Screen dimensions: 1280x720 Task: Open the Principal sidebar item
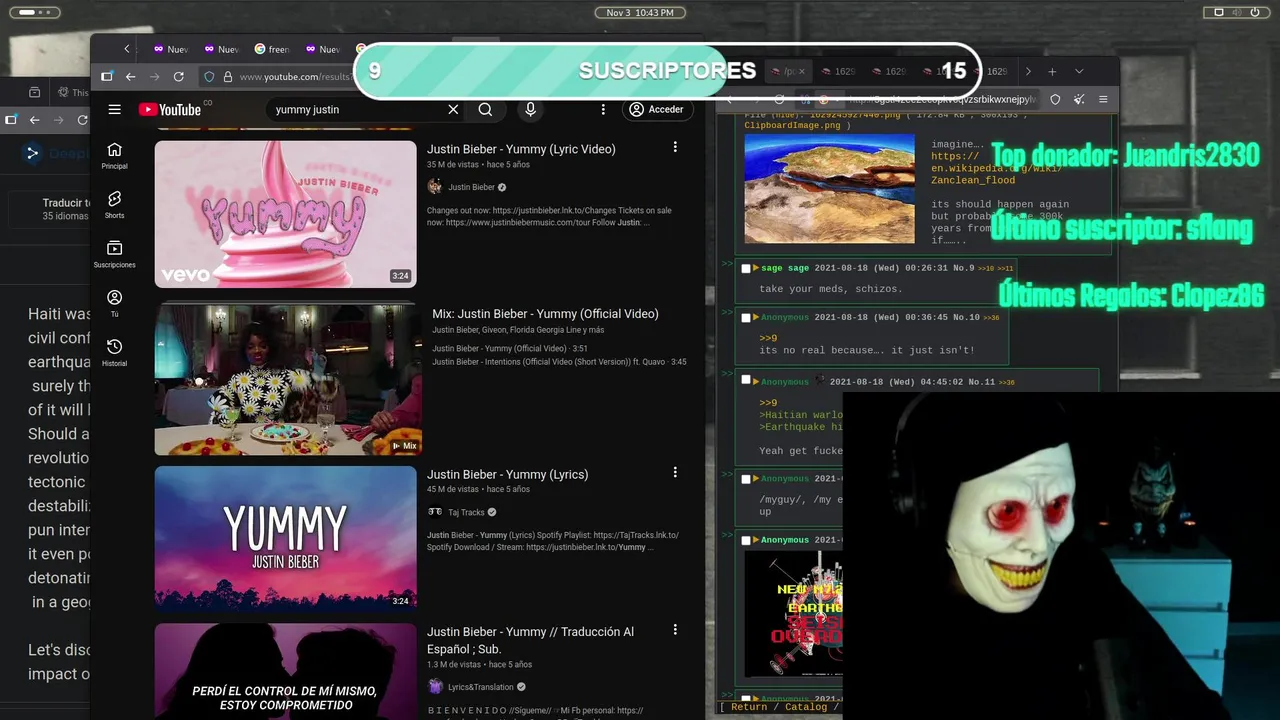tap(115, 155)
